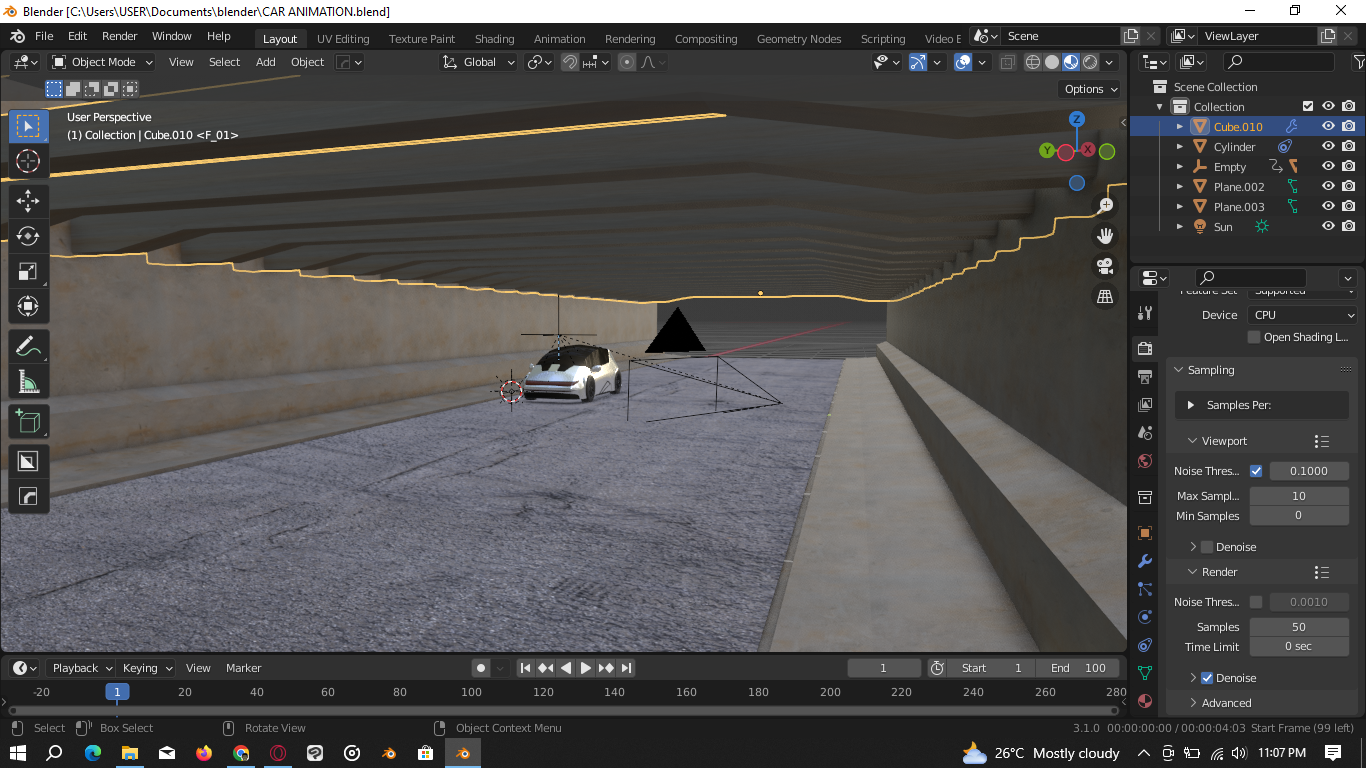Open the Render menu

119,36
